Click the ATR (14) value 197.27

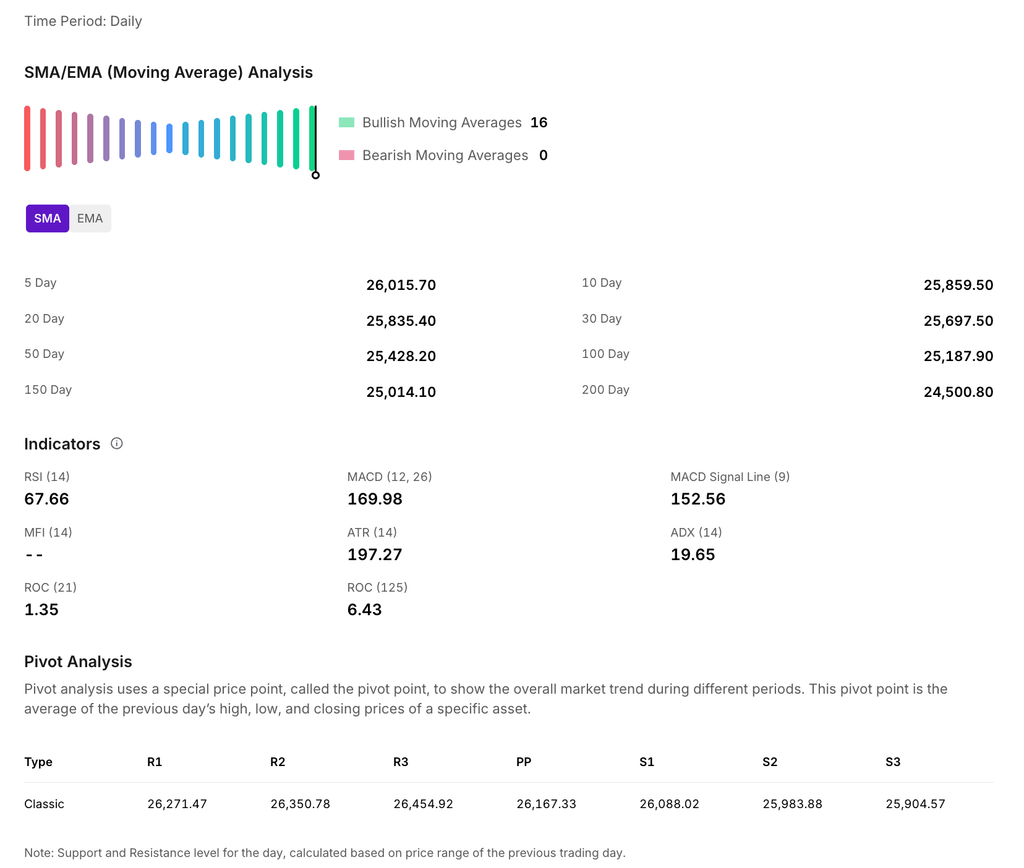click(375, 554)
